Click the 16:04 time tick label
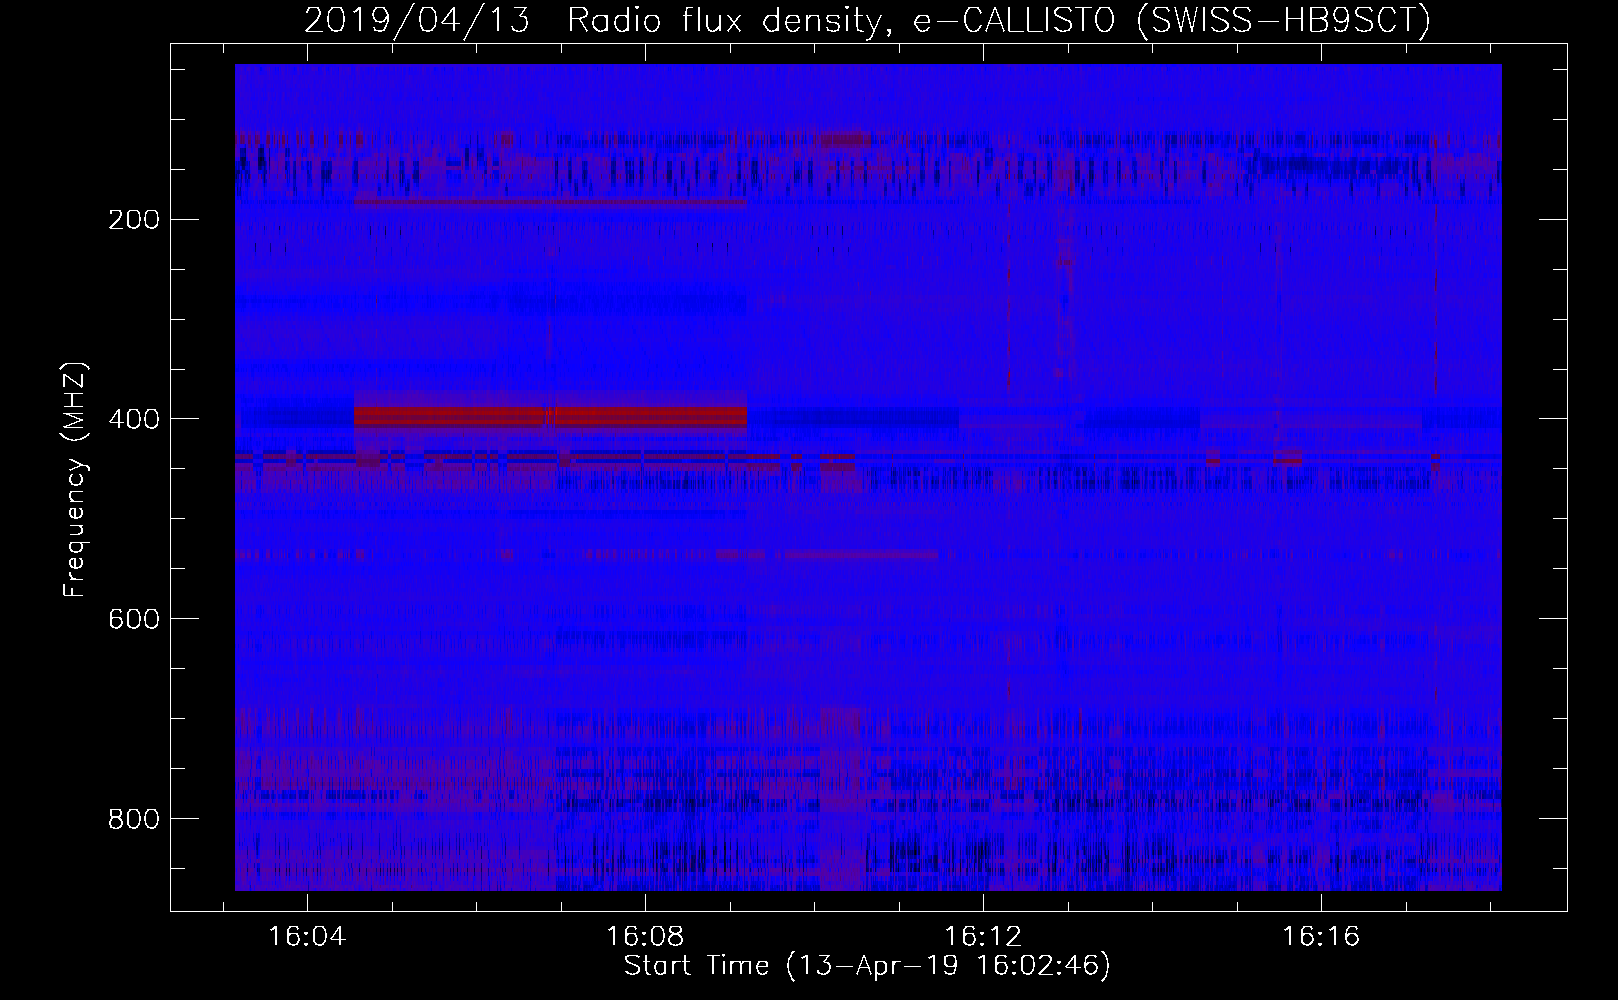The image size is (1618, 1000). [307, 936]
